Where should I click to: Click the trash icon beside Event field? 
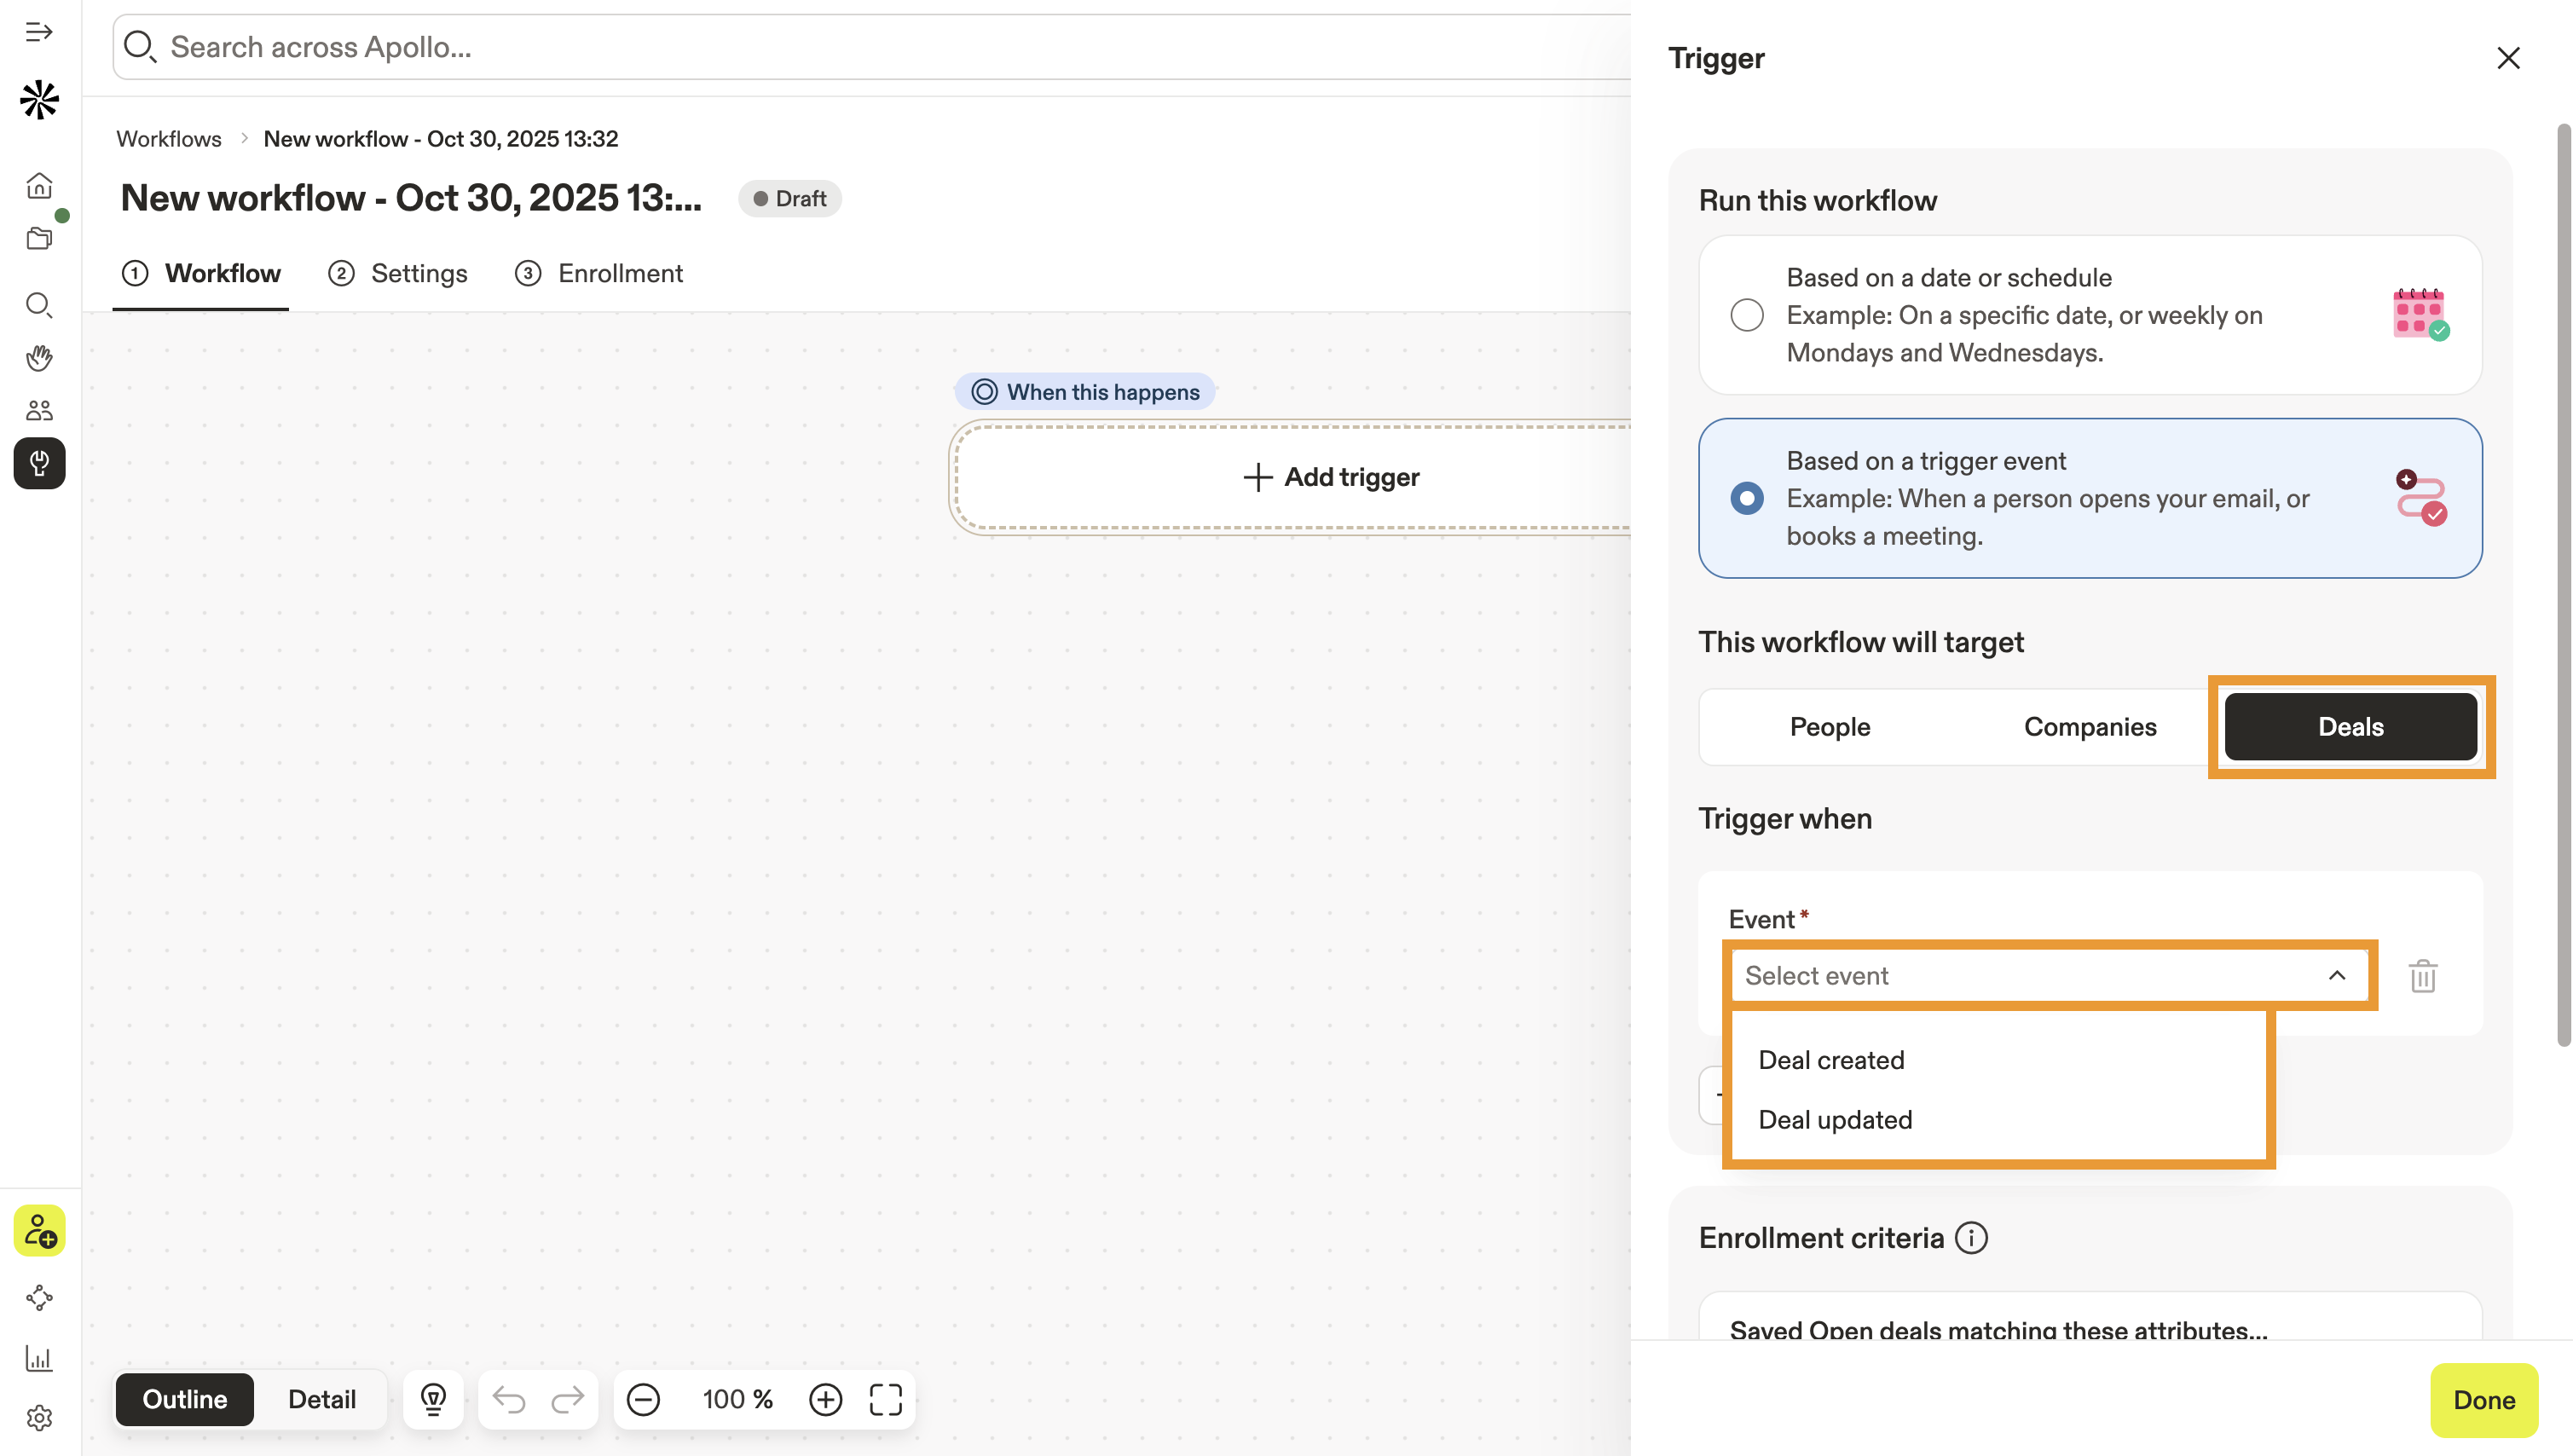[2422, 976]
